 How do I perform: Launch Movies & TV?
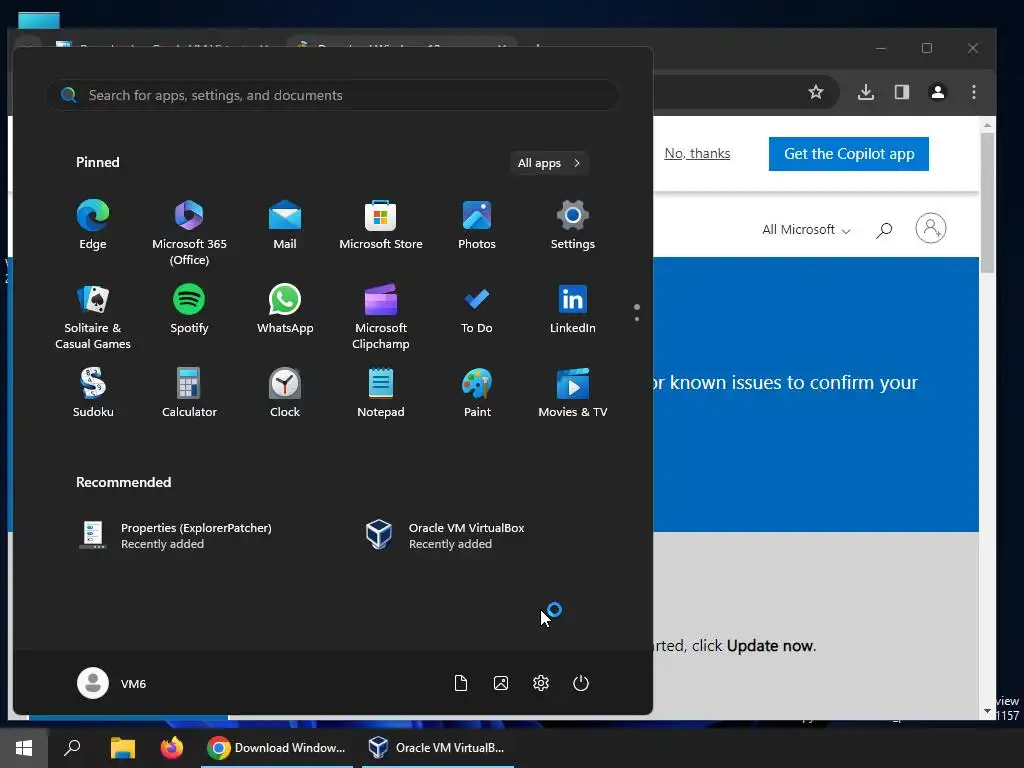pyautogui.click(x=573, y=393)
